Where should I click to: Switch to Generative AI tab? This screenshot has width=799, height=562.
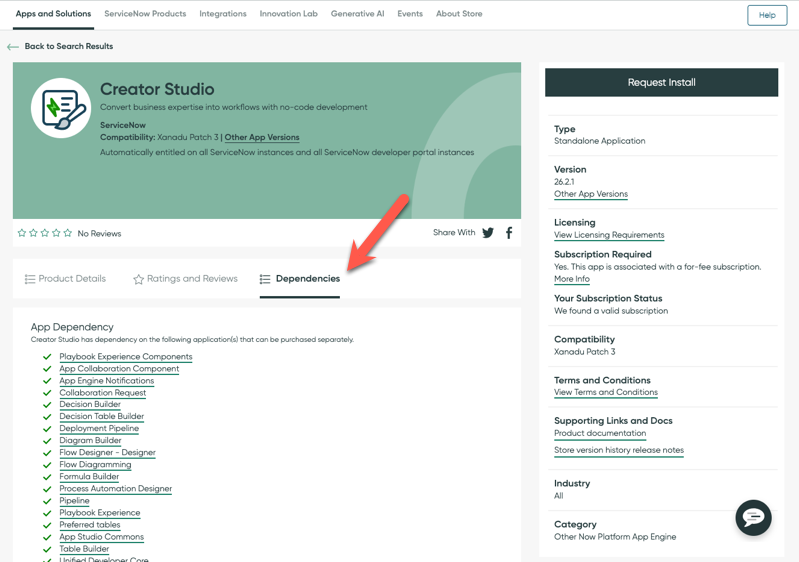[x=357, y=14]
